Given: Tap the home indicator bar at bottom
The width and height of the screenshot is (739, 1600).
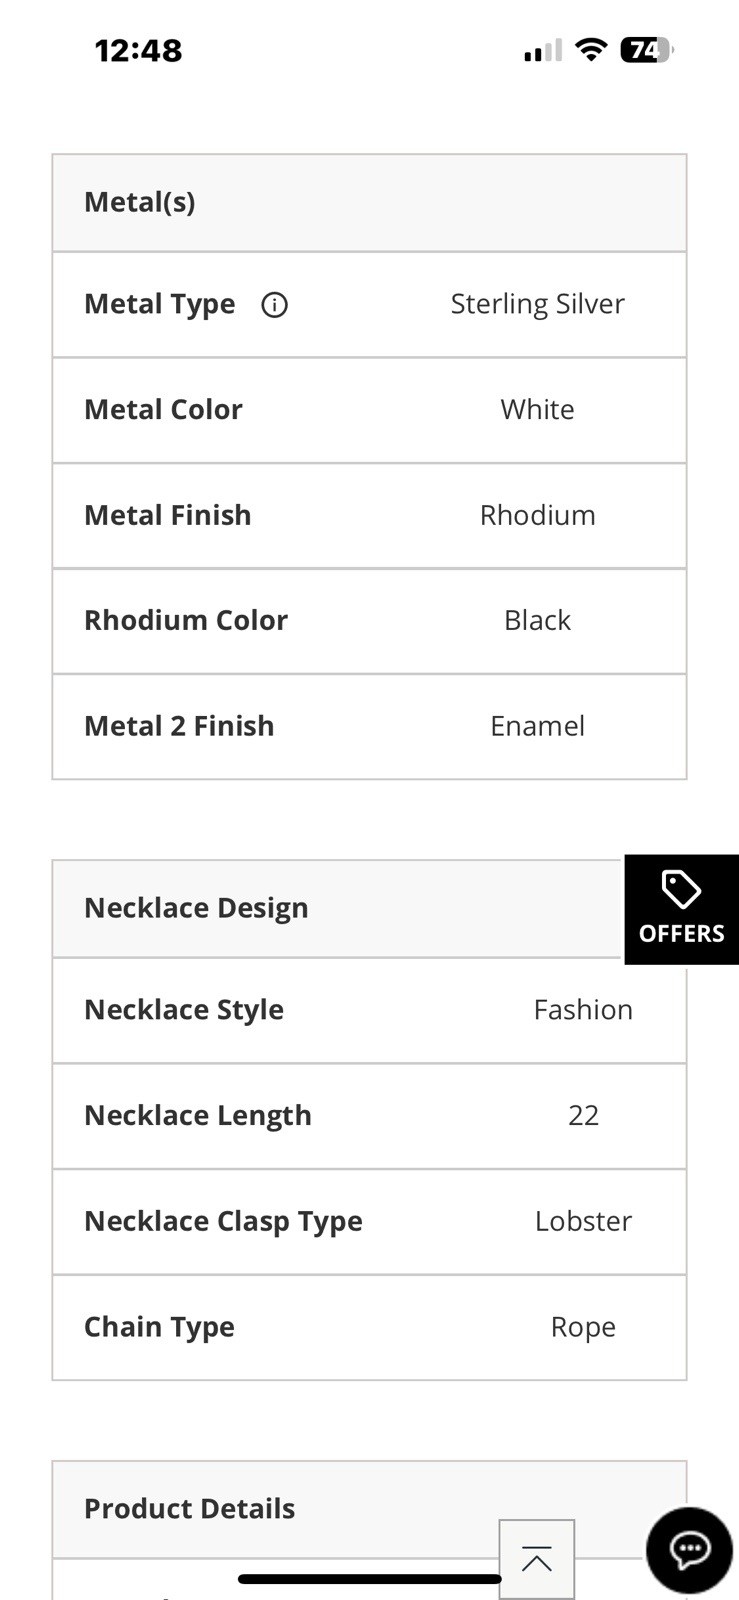Looking at the screenshot, I should [369, 1579].
